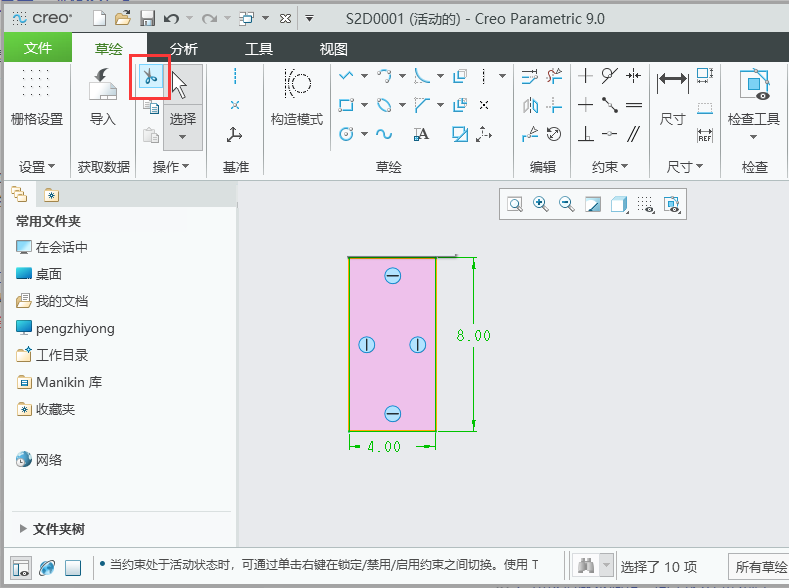Open the 桌面 folder link
This screenshot has height=588, width=789.
39,274
